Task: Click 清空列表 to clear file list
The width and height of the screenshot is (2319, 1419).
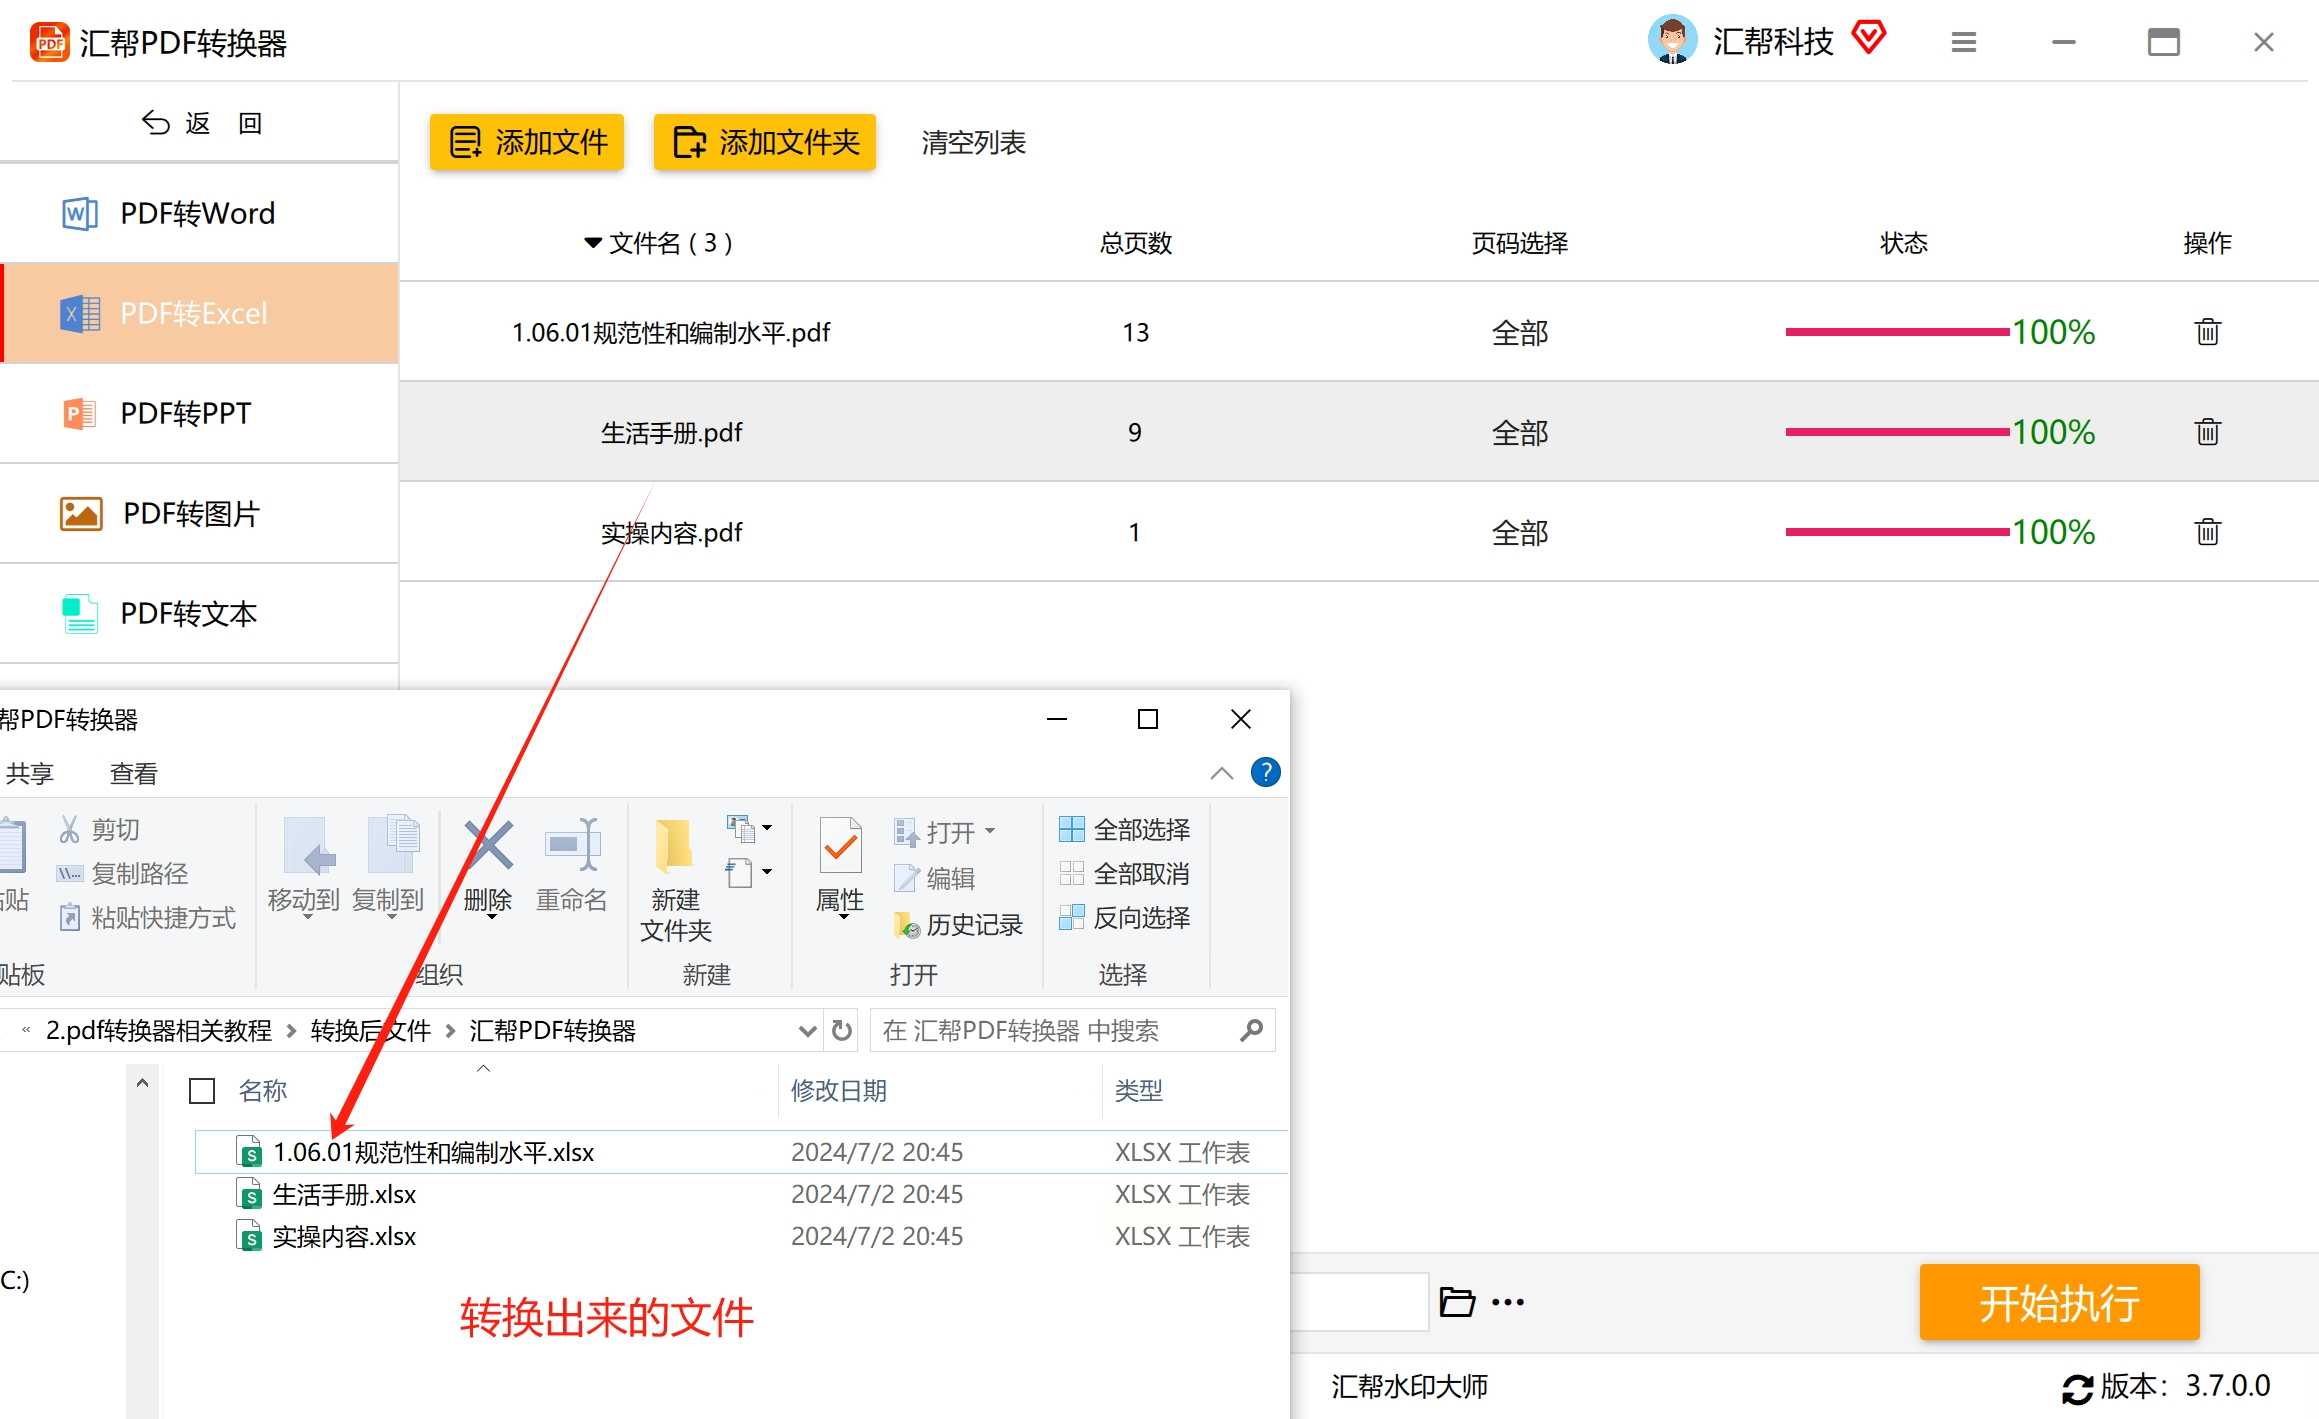Action: pos(973,142)
